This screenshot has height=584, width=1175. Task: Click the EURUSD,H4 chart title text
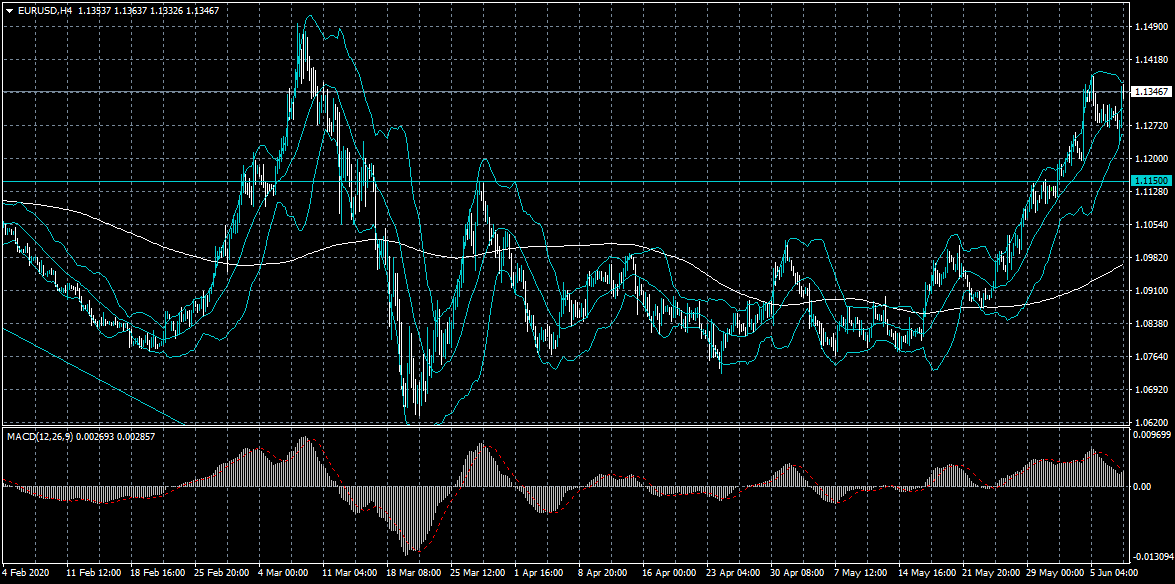pos(44,12)
